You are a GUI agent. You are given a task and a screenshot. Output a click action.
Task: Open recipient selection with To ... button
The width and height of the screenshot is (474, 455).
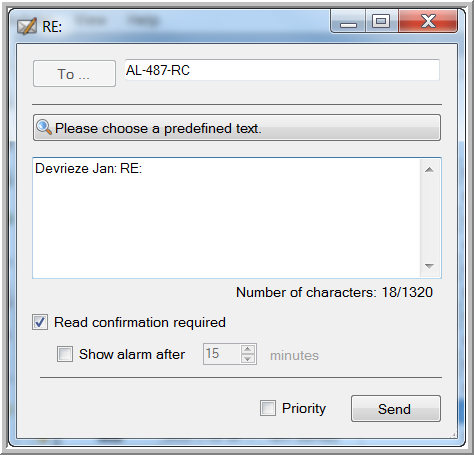(74, 73)
